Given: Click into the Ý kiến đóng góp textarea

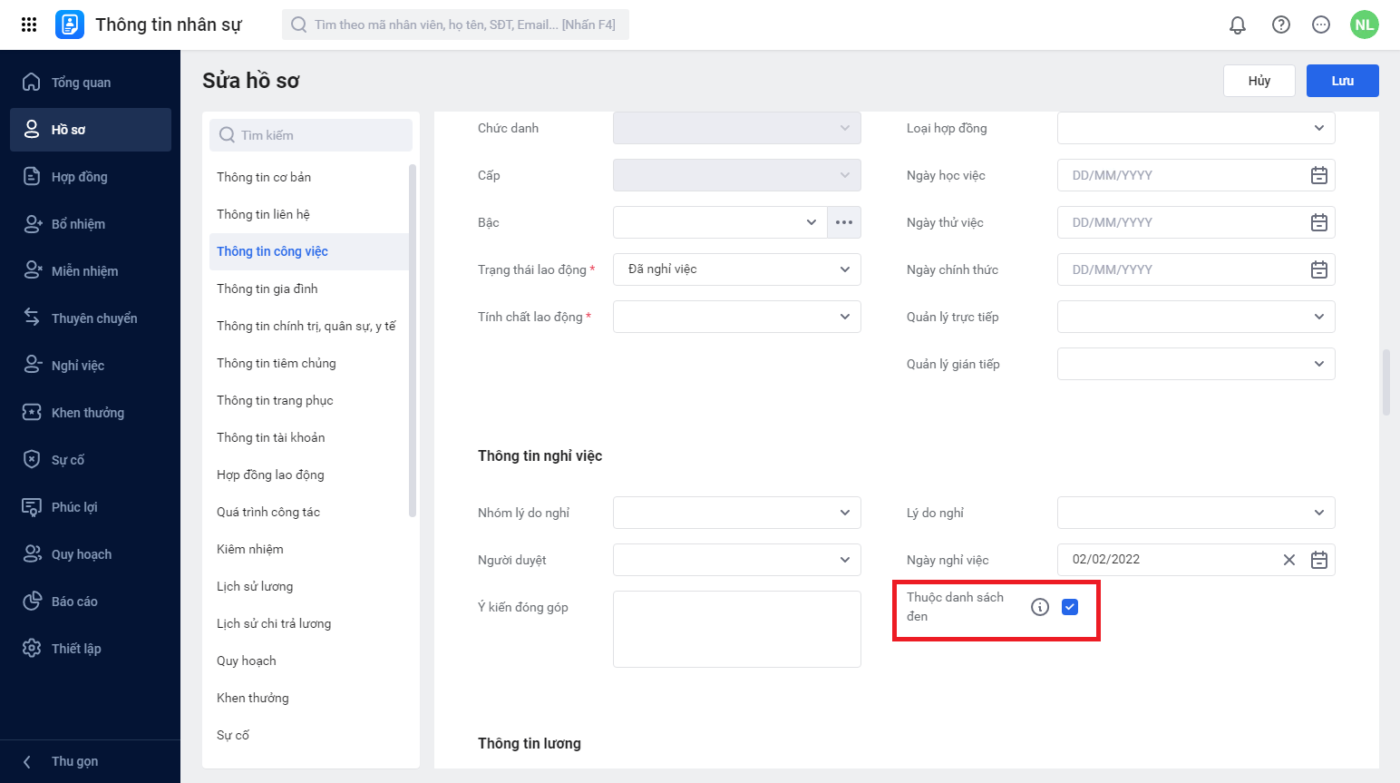Looking at the screenshot, I should (x=737, y=629).
